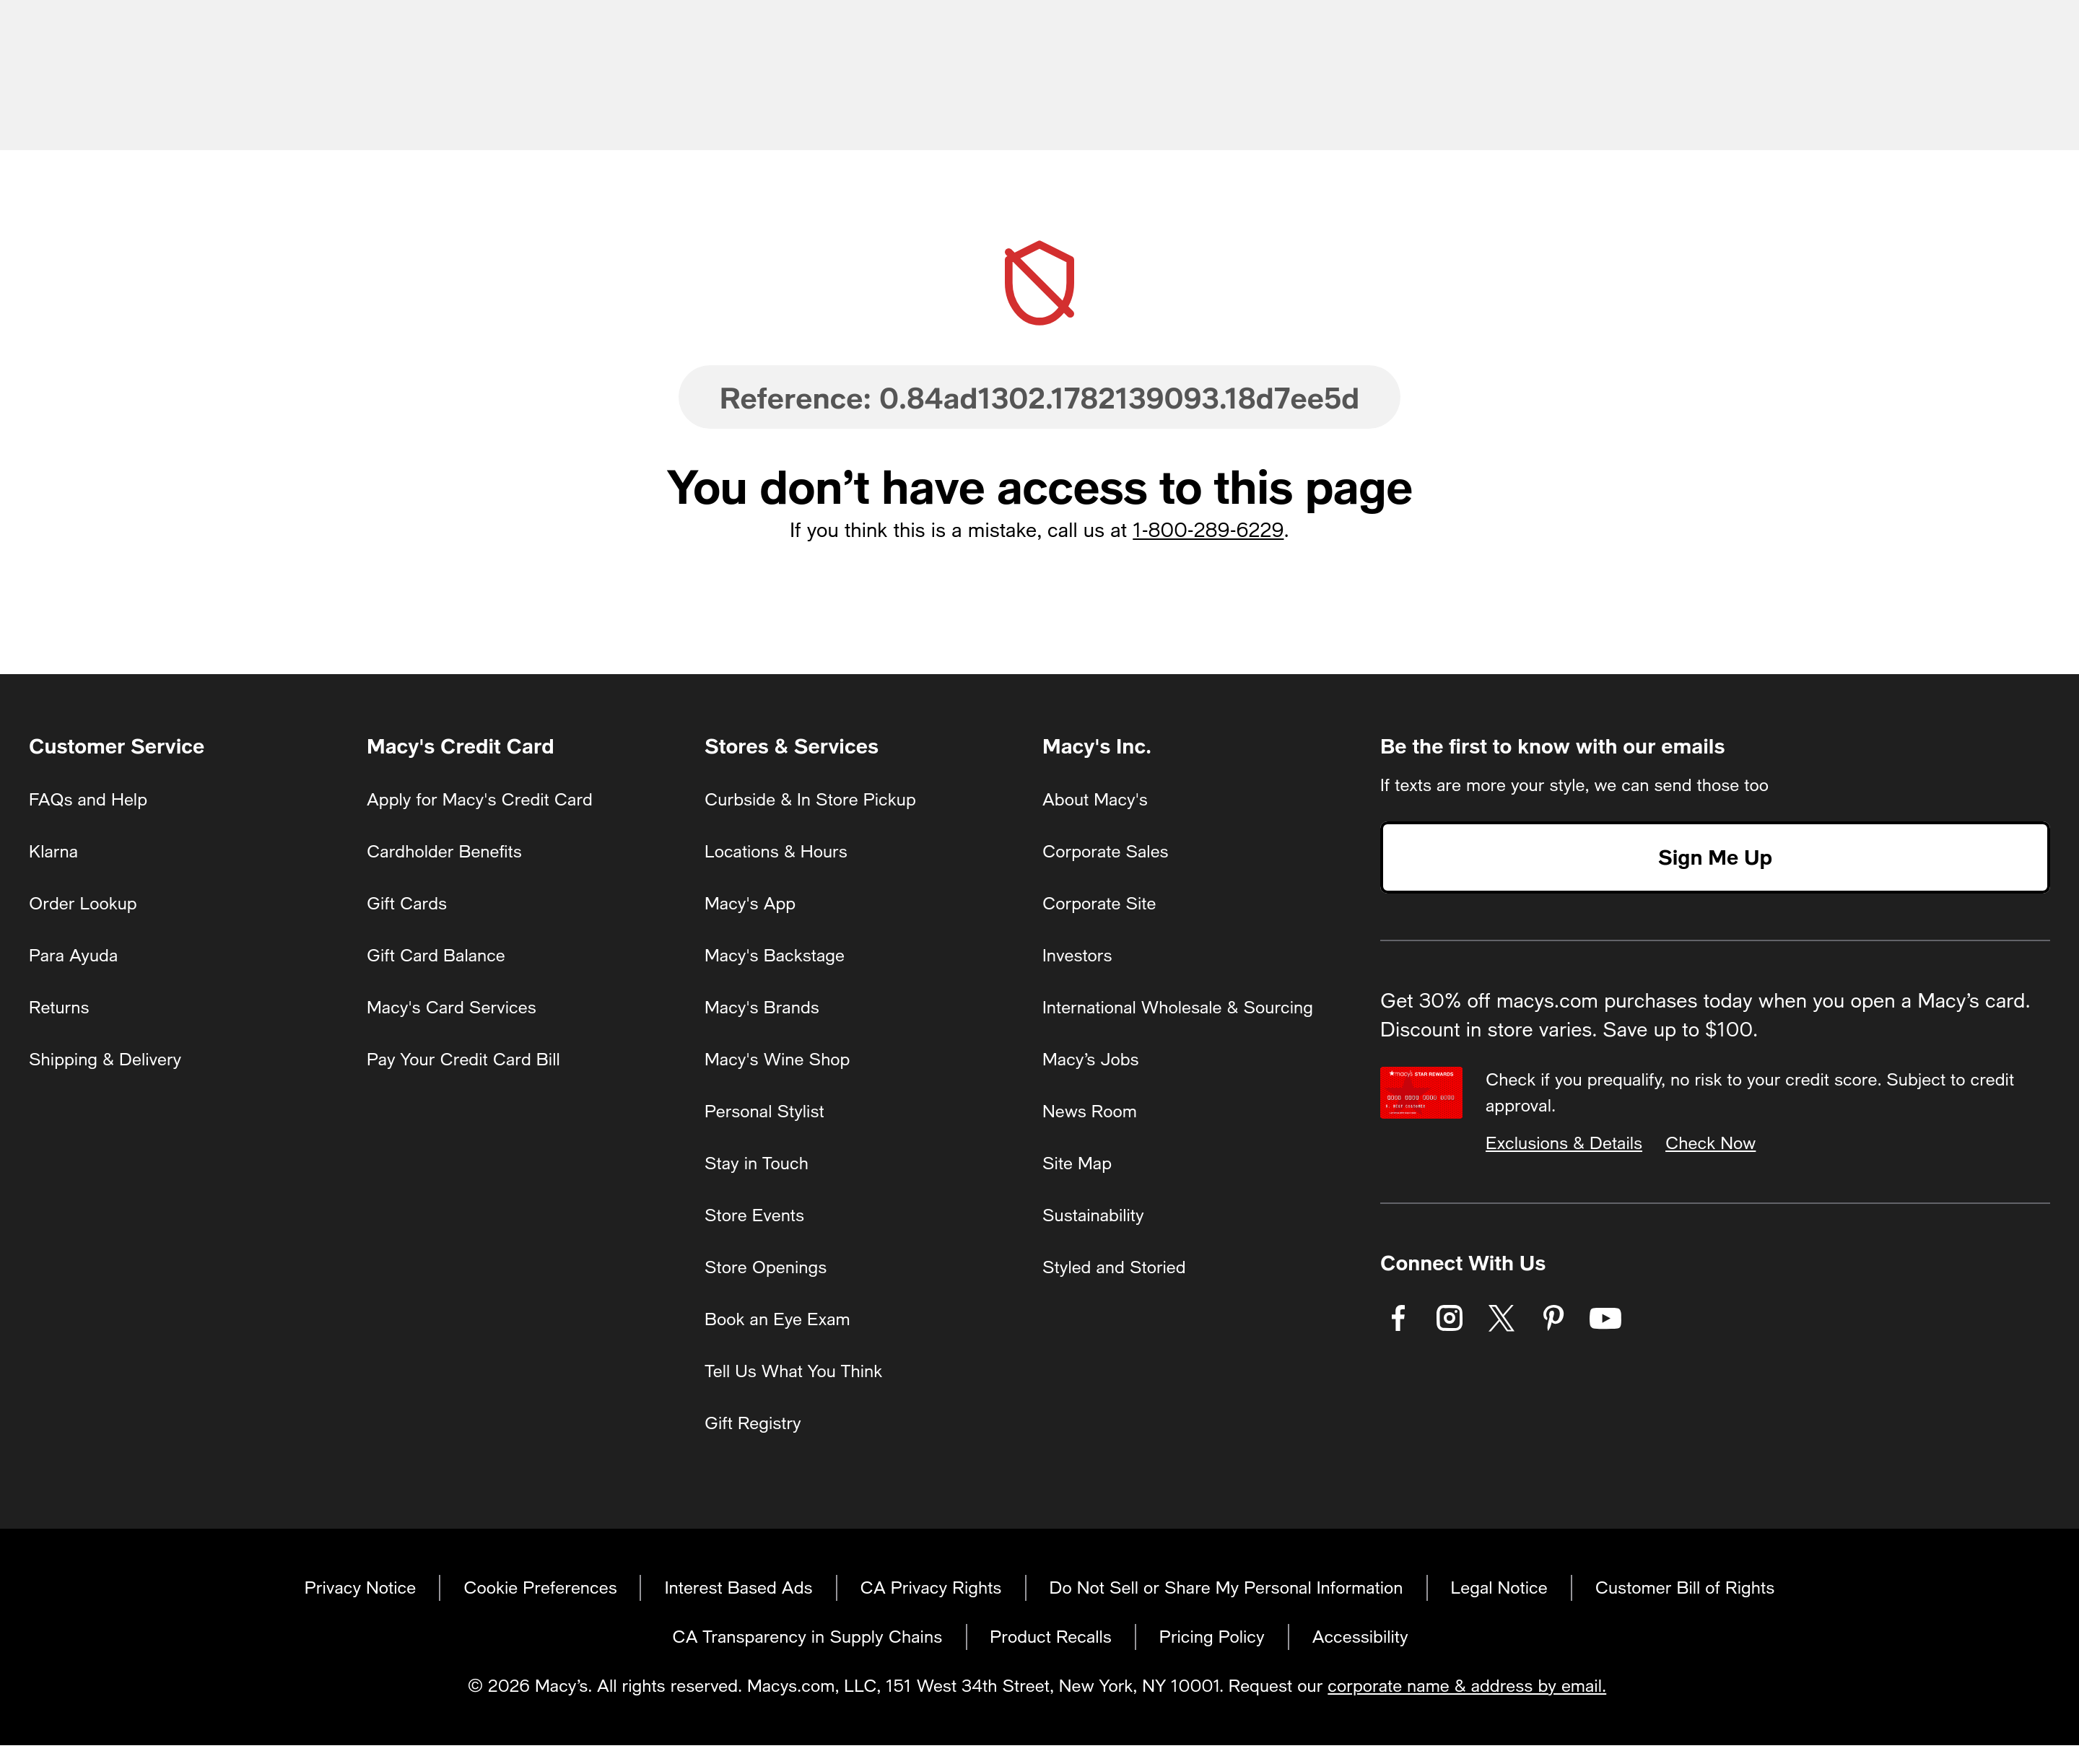The height and width of the screenshot is (1764, 2079).
Task: Open the Gift Cards link
Action: coord(406,903)
